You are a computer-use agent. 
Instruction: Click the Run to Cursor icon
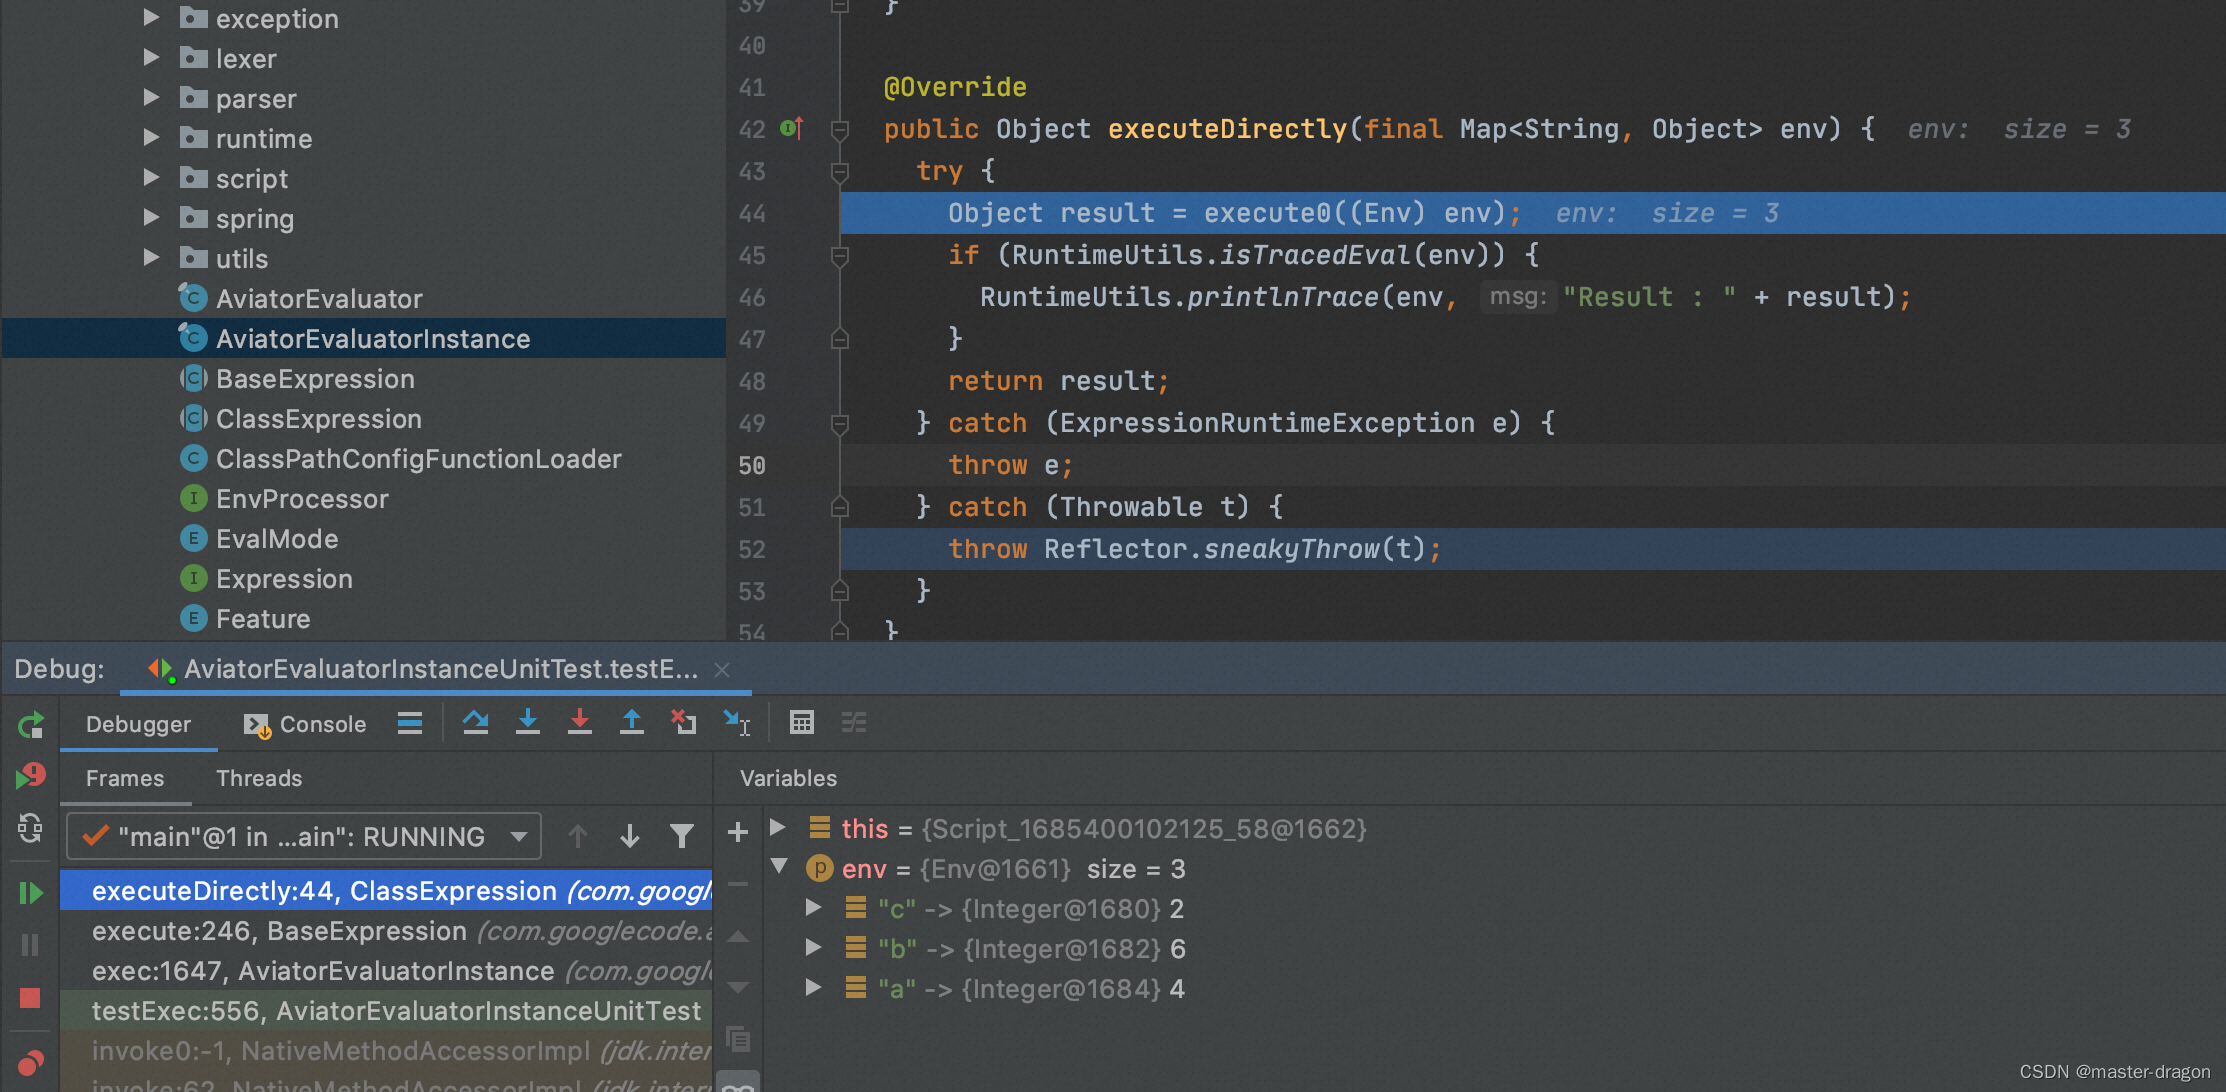click(x=737, y=722)
